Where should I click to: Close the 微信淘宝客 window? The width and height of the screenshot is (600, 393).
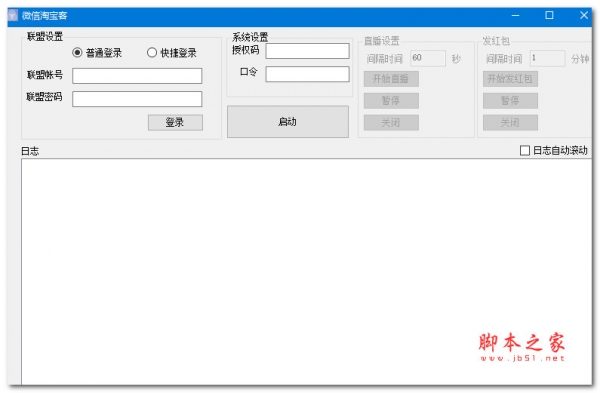click(584, 15)
